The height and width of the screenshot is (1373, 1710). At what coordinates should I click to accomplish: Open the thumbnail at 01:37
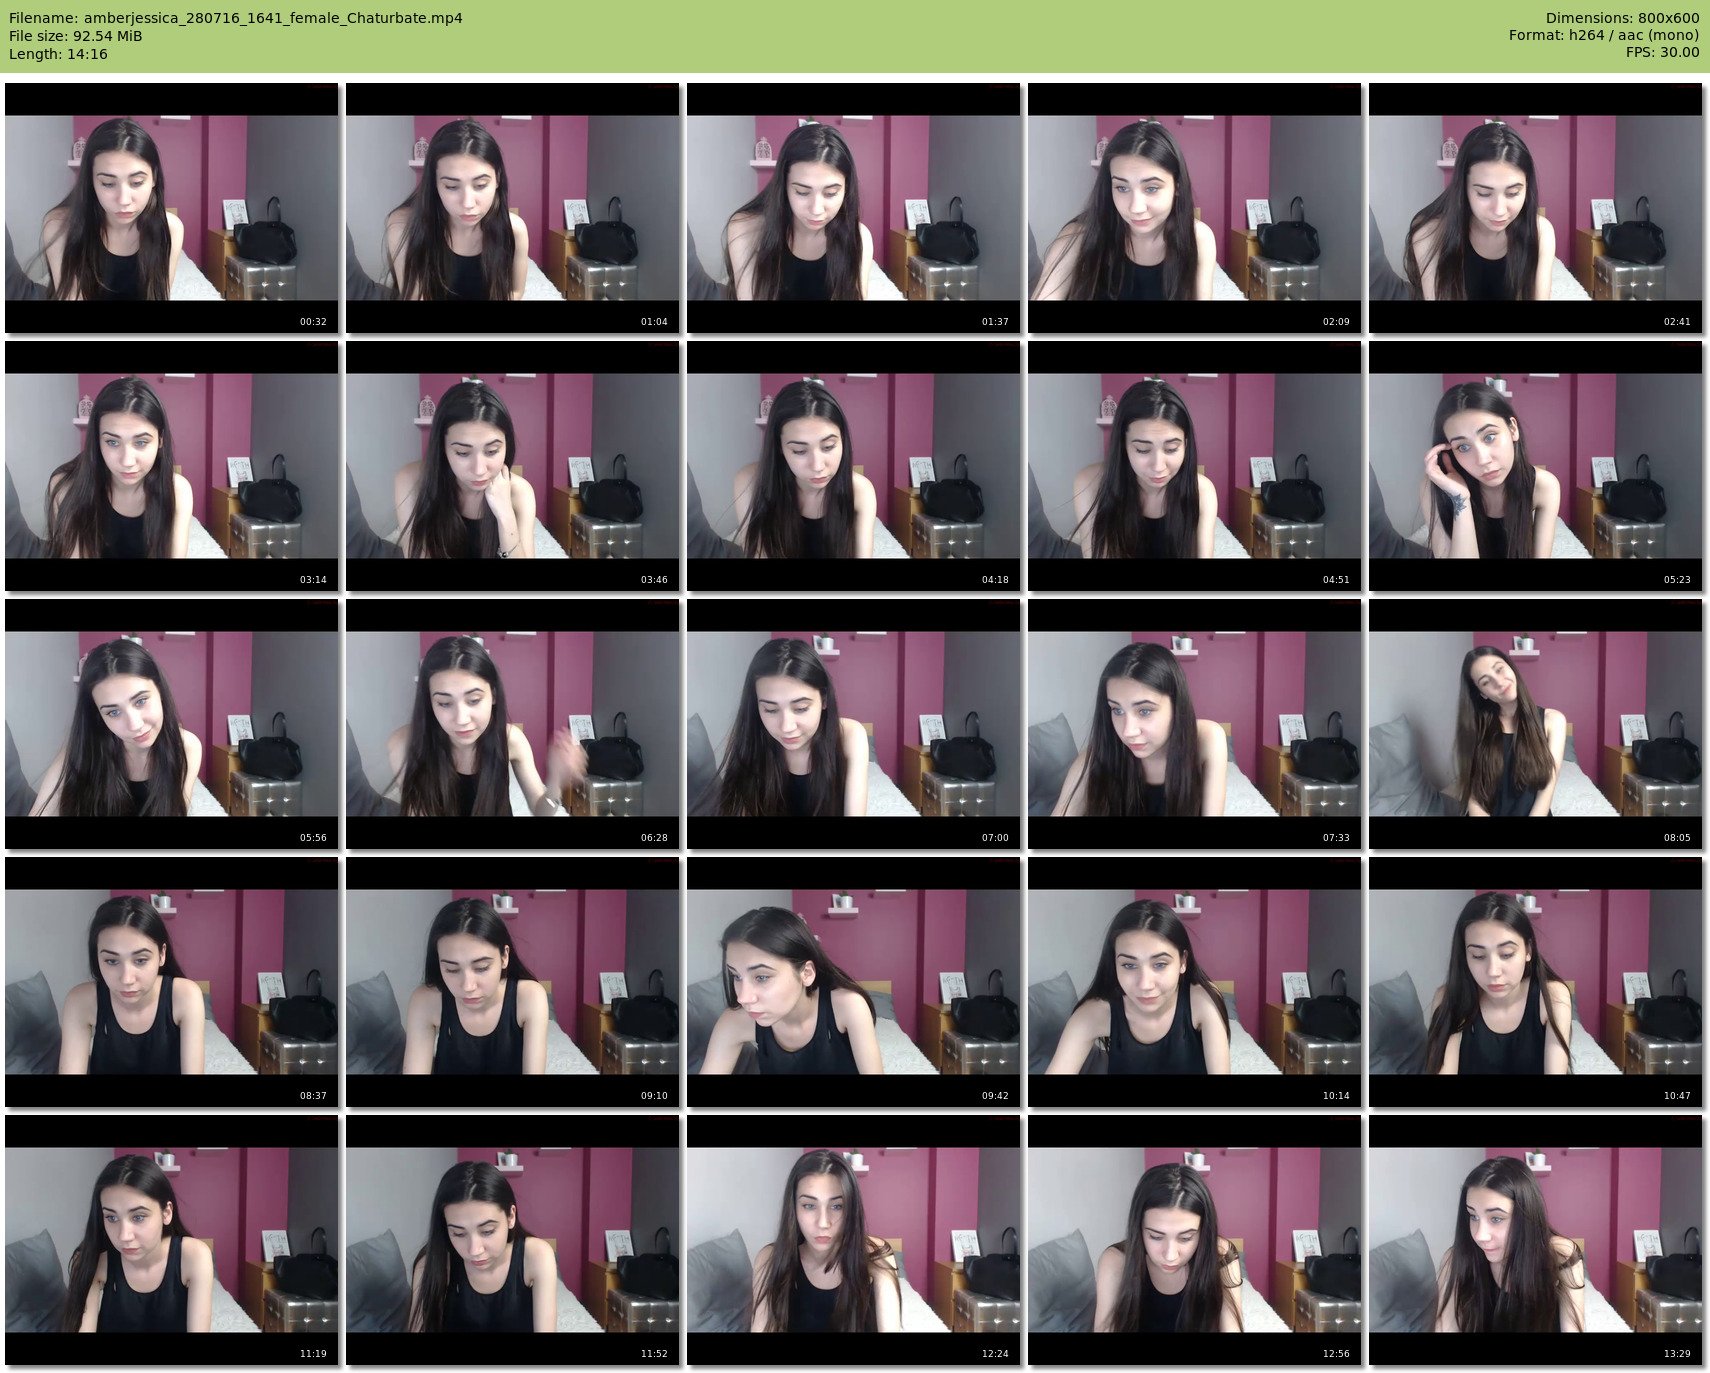coord(854,208)
